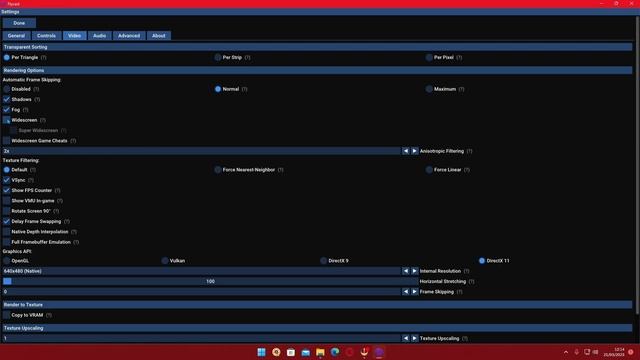Click help icon beside Show FPS Counter
The height and width of the screenshot is (360, 640).
(58, 191)
